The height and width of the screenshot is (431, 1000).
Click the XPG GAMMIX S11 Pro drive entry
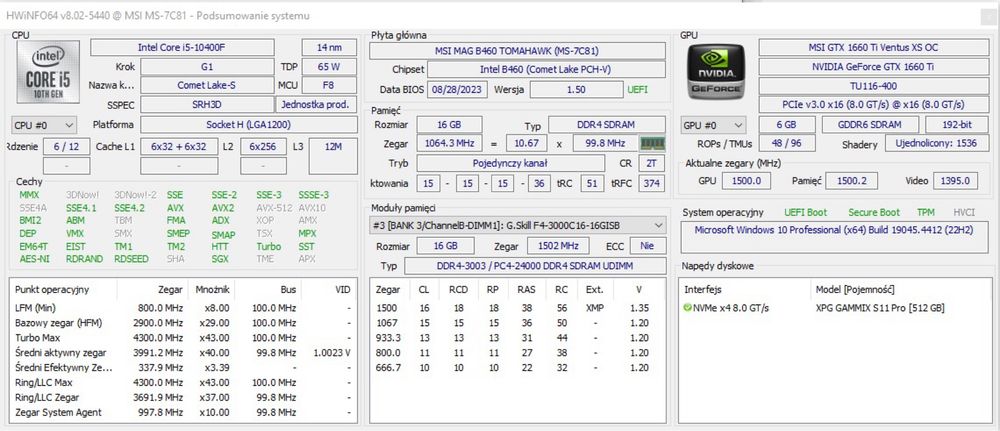tap(880, 308)
